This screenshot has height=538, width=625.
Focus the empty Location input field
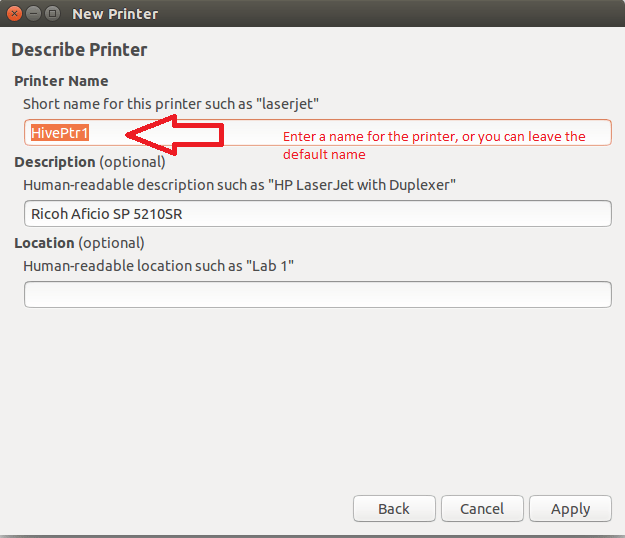pos(318,295)
